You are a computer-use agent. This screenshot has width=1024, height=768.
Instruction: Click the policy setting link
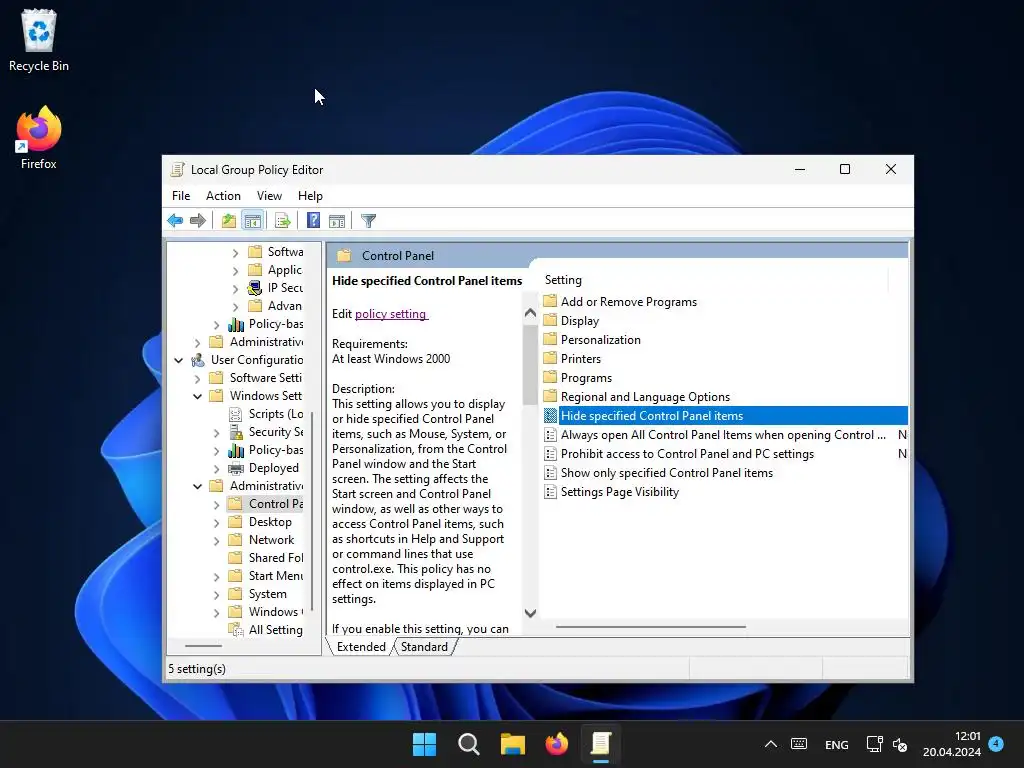click(391, 313)
